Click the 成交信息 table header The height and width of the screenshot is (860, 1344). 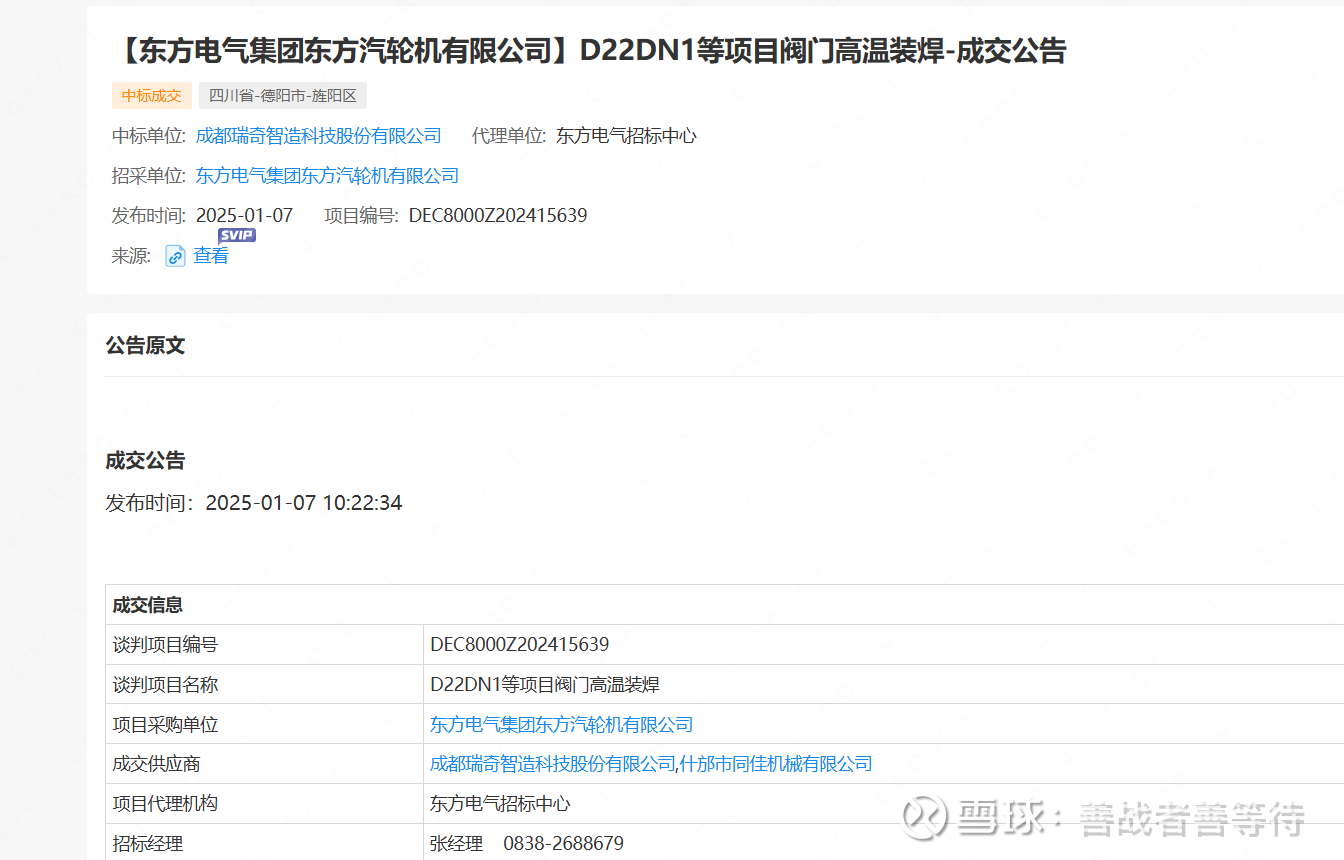[x=148, y=605]
